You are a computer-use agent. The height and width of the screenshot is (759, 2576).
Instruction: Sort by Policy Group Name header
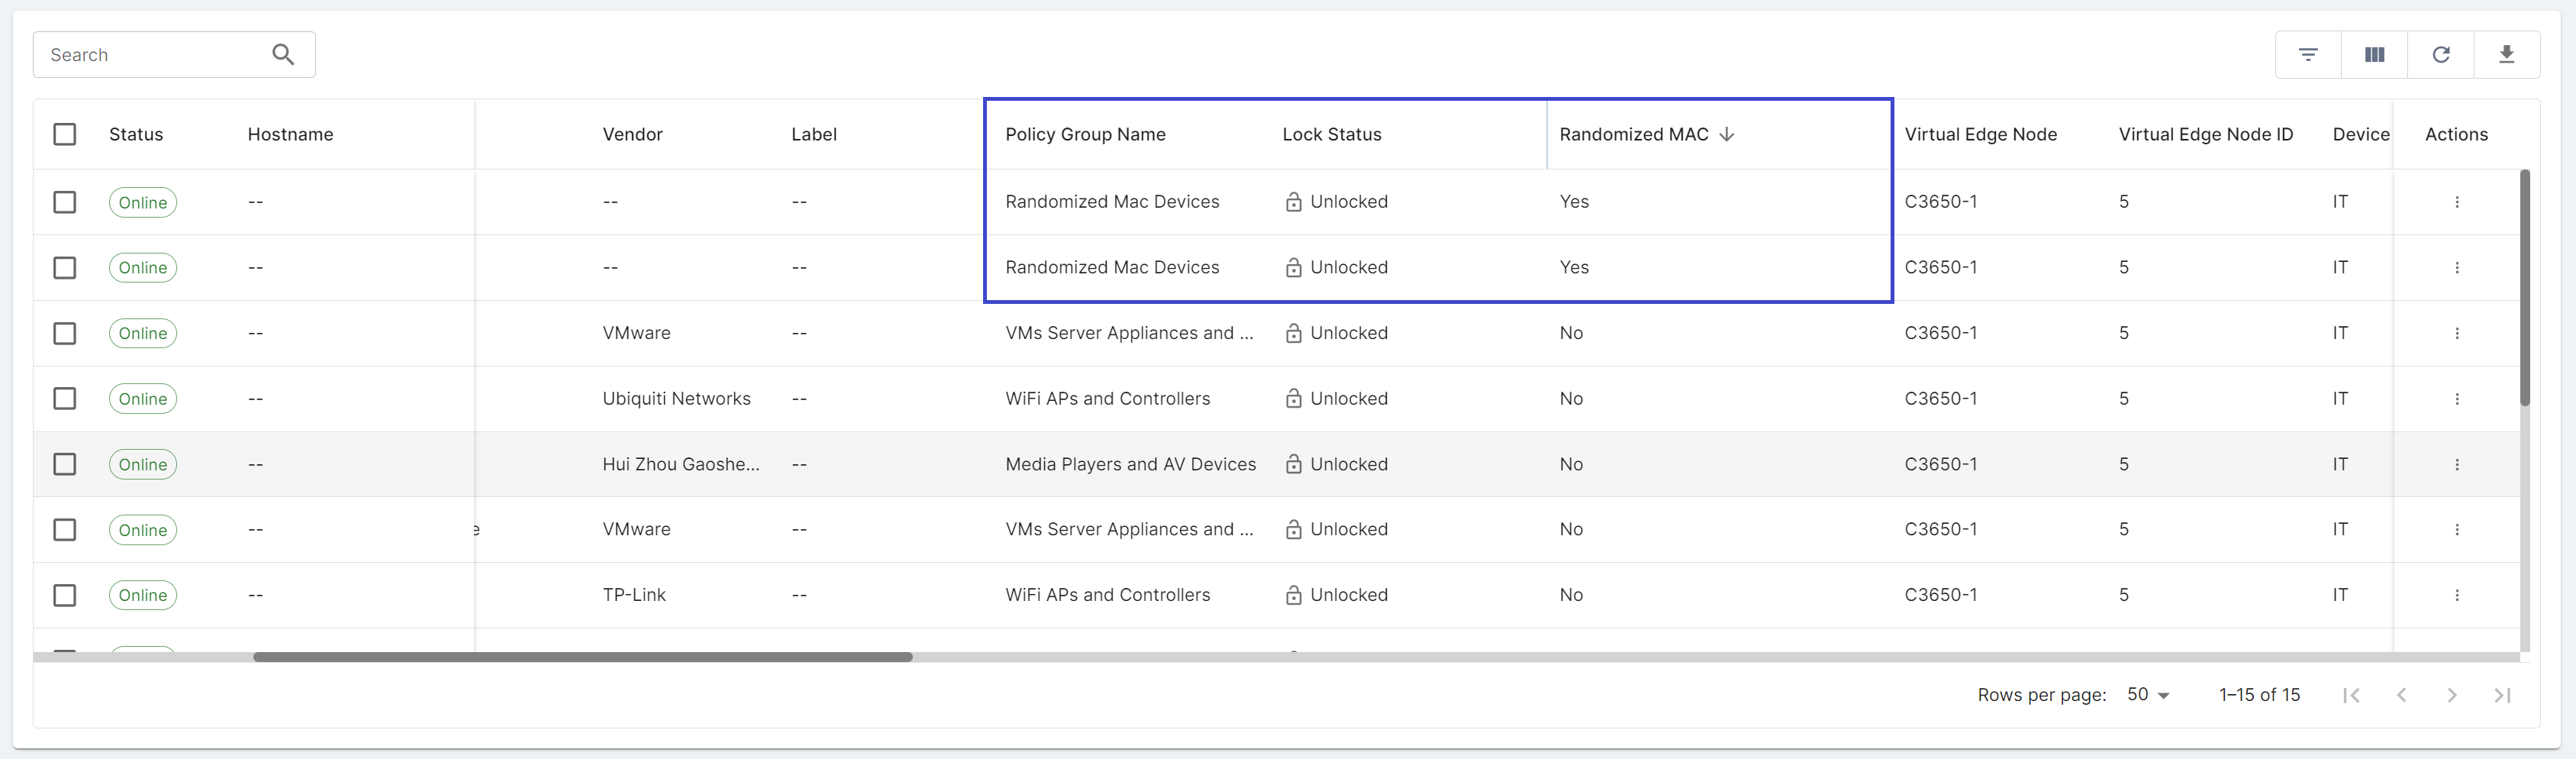(1085, 134)
